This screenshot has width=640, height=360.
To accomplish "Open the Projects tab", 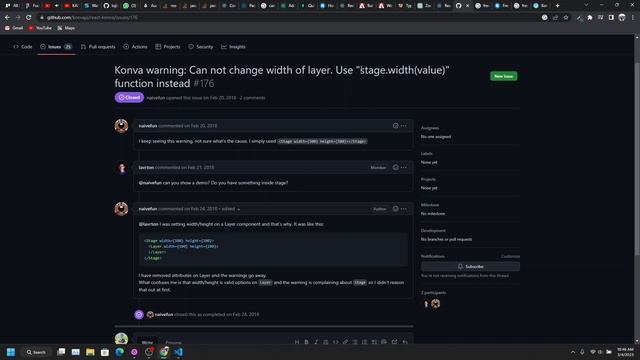I will [168, 47].
